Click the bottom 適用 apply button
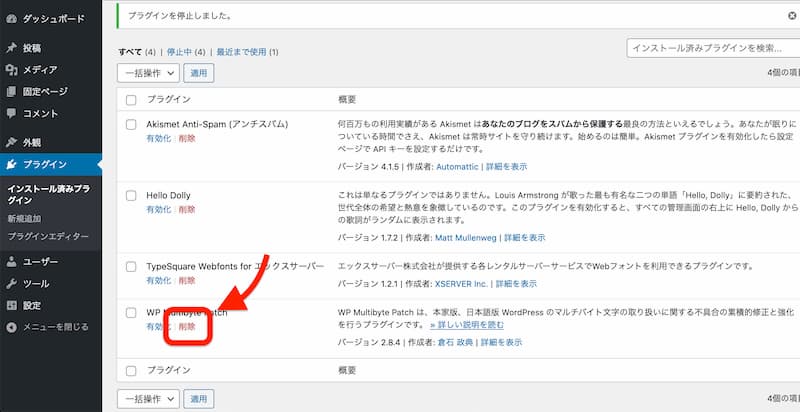This screenshot has width=800, height=412. pos(198,399)
